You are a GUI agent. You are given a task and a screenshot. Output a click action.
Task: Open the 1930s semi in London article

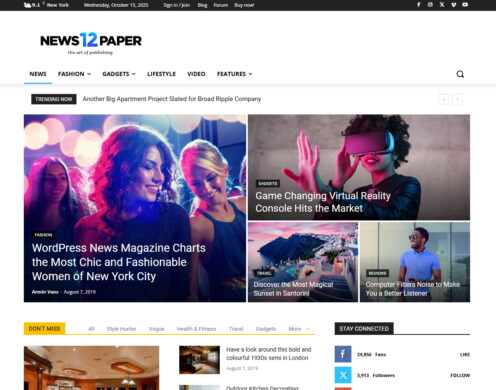click(x=269, y=354)
